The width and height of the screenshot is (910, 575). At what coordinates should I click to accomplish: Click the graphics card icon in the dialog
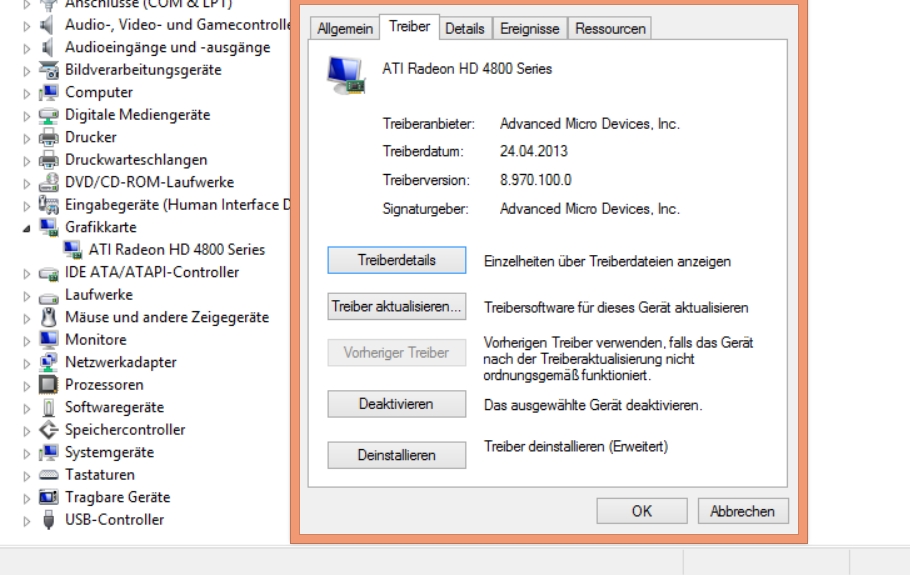(346, 75)
